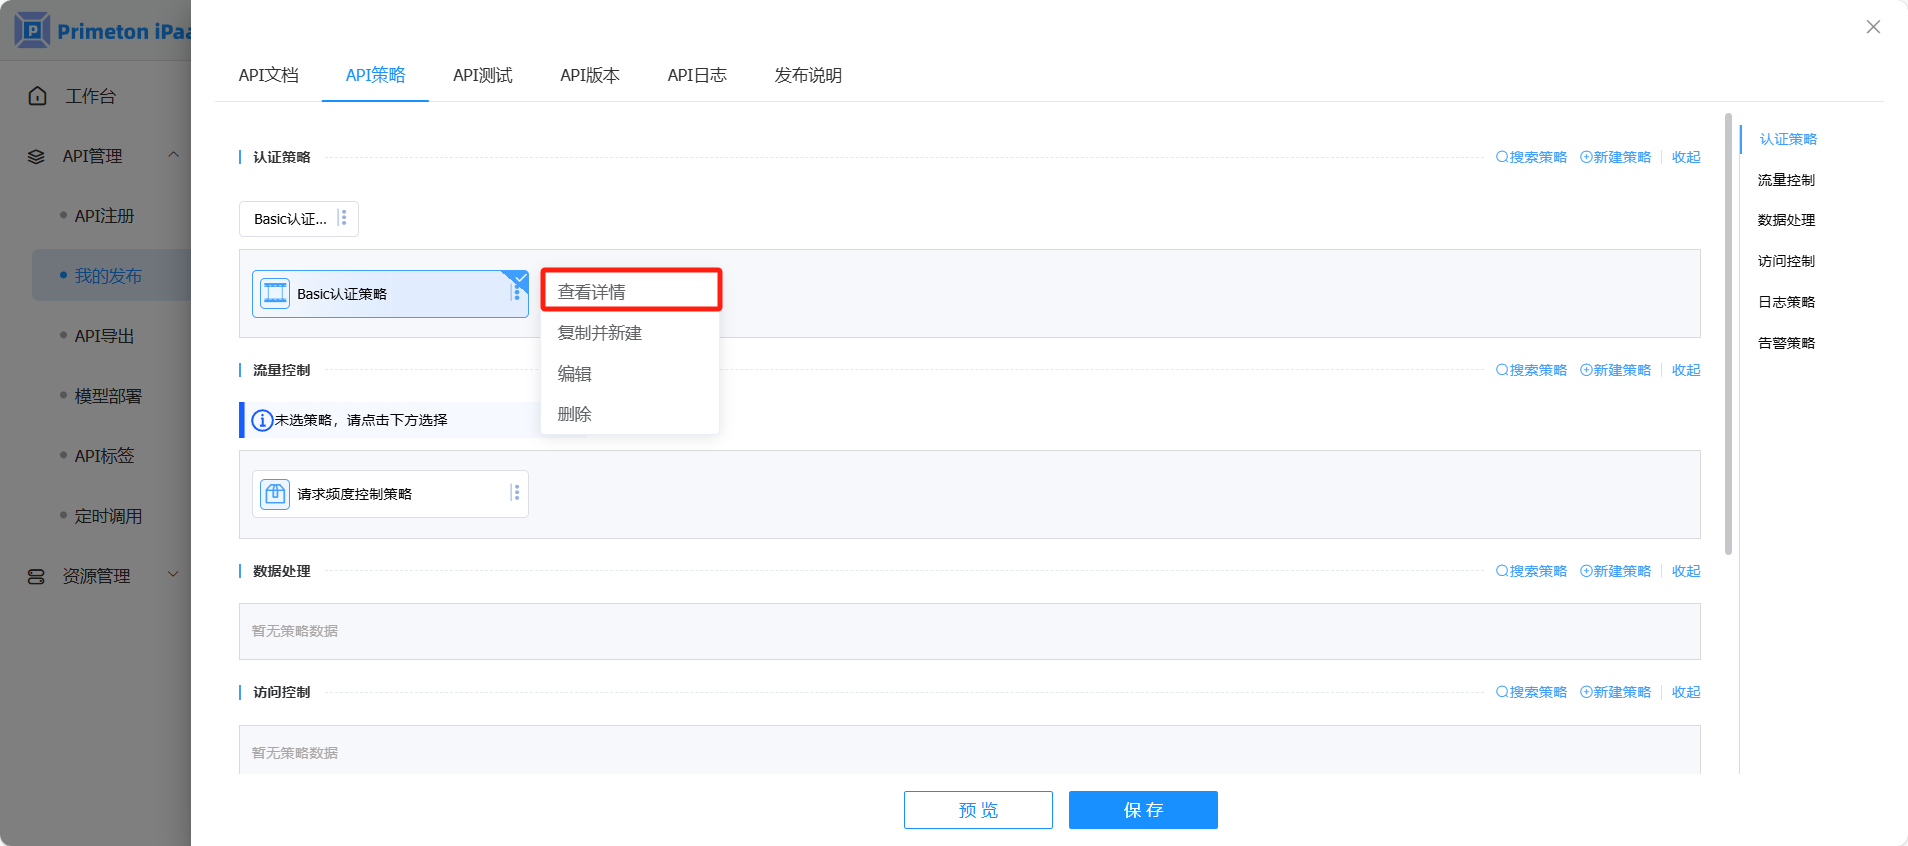This screenshot has width=1908, height=846.
Task: Select the 请求频度控制策略 policy card
Action: click(x=390, y=494)
